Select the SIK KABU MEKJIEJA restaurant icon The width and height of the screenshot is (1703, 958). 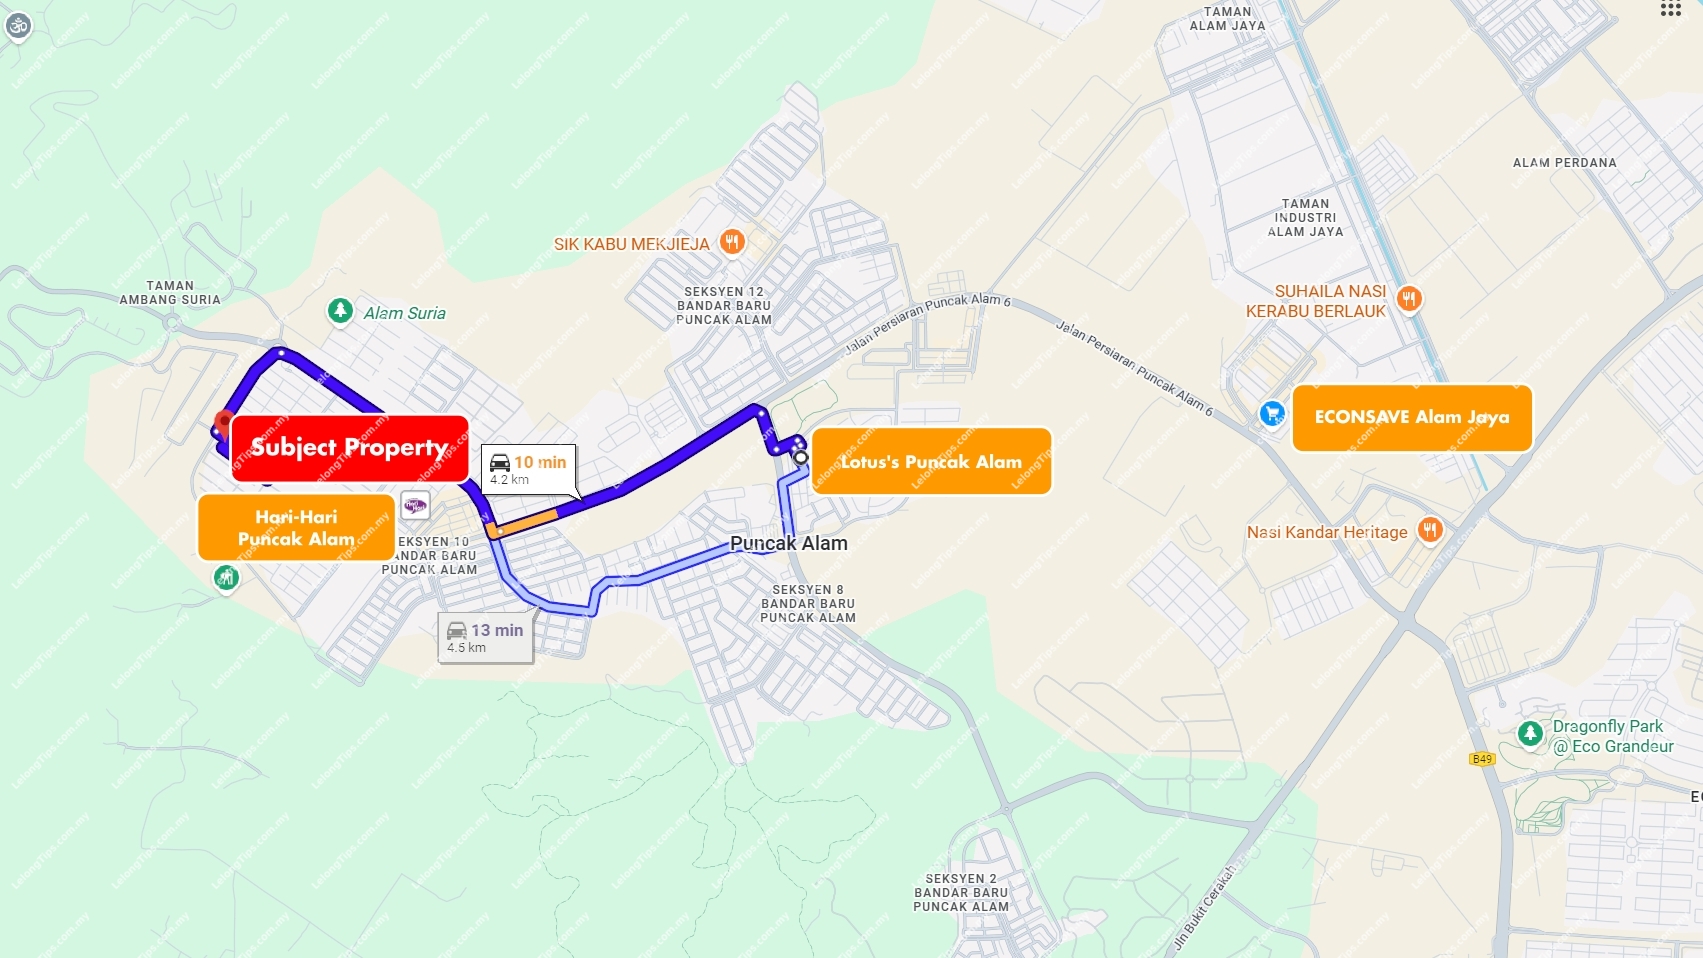[x=733, y=242]
